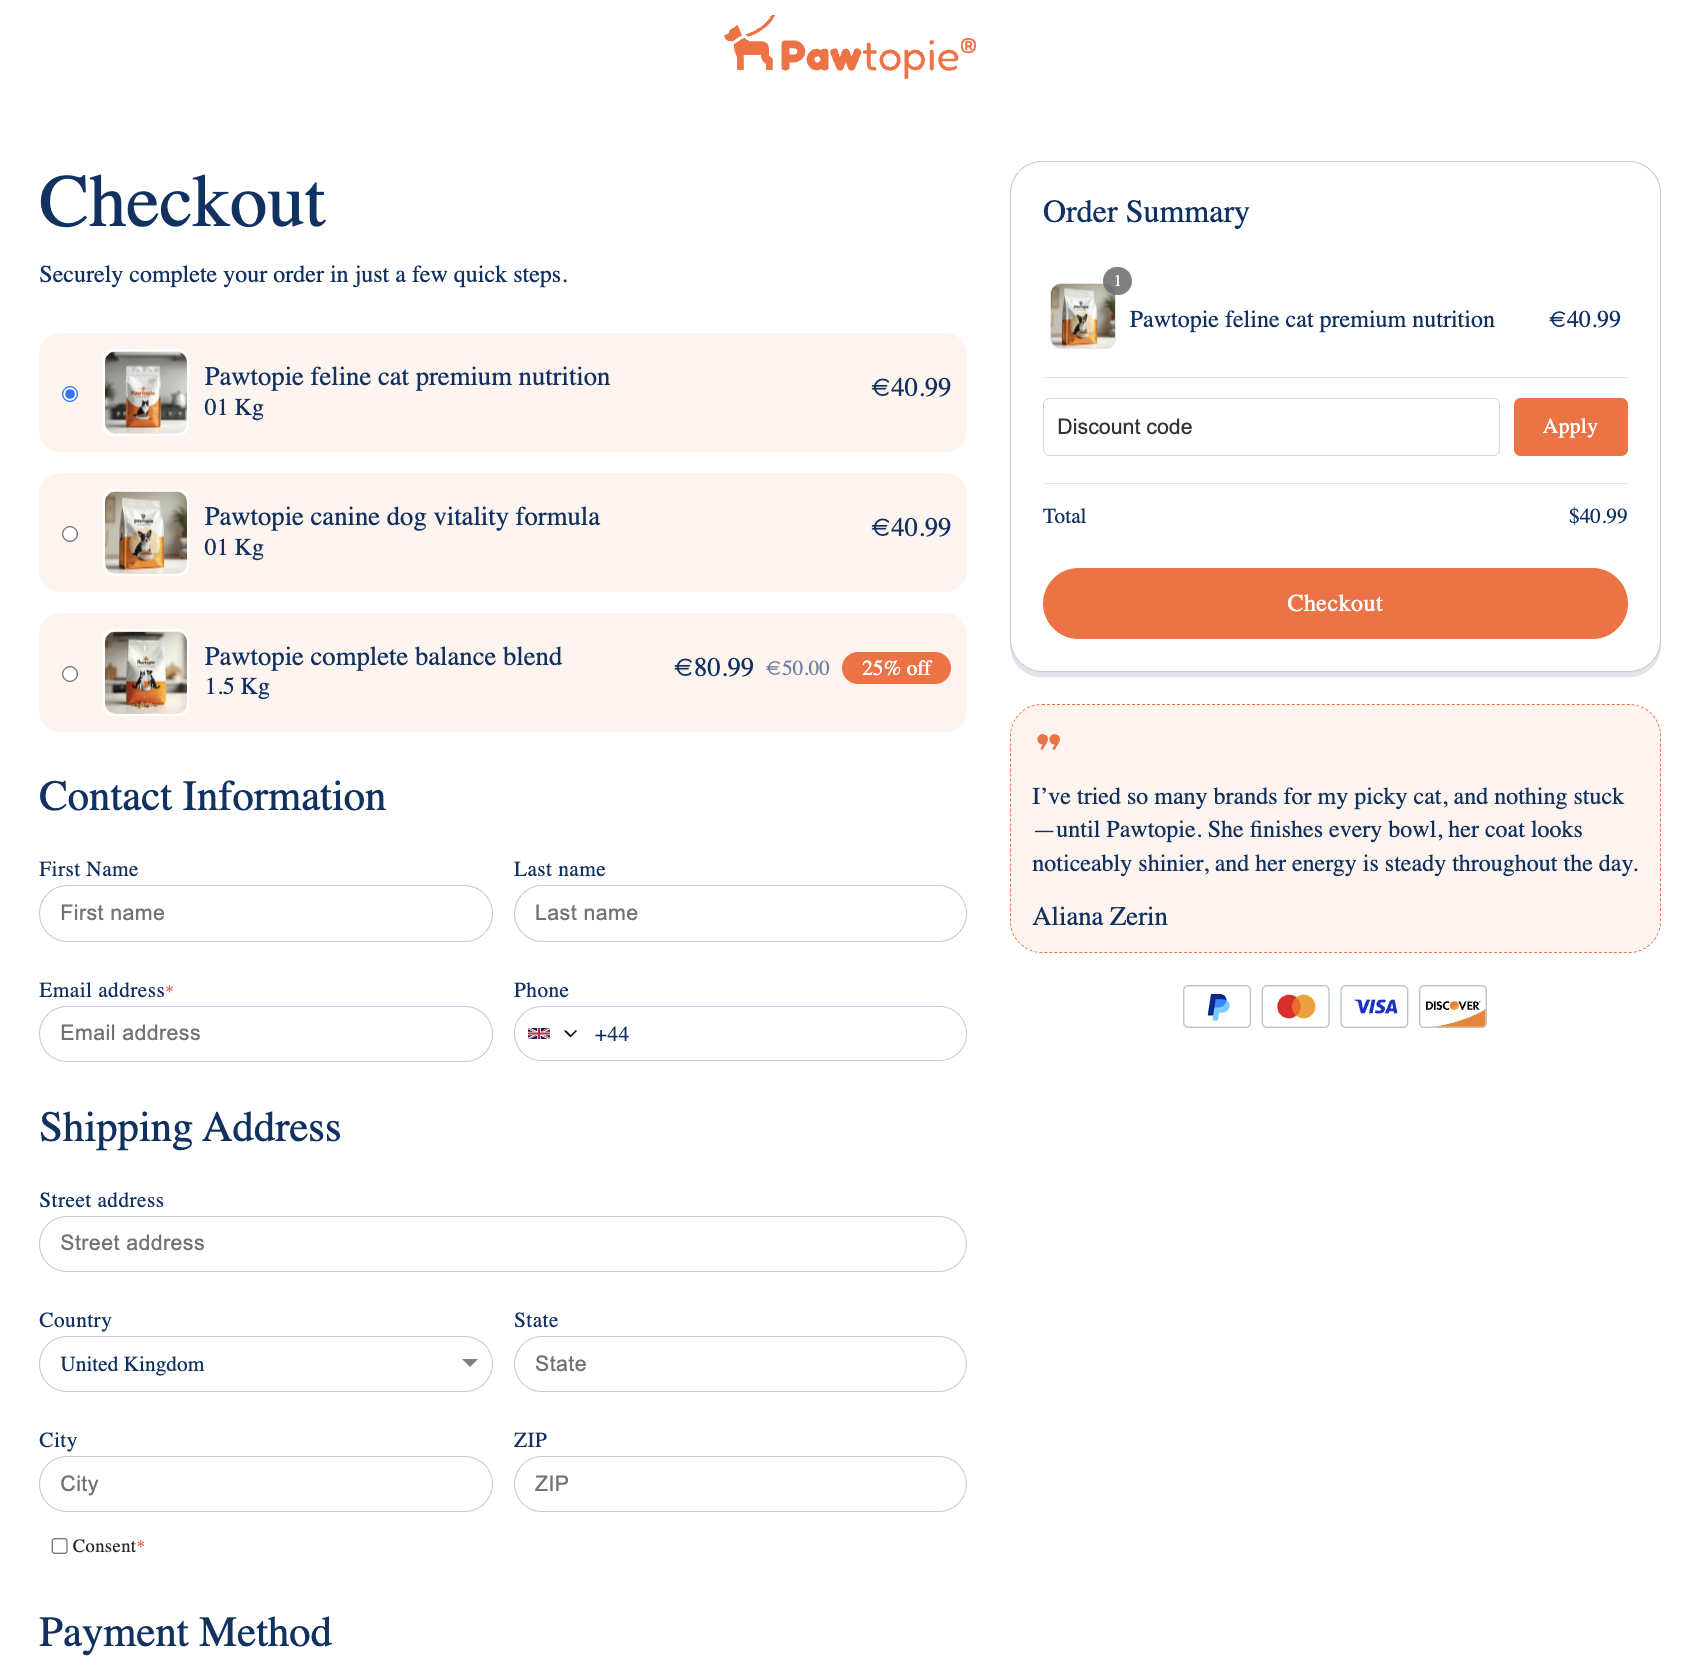Click the feline cat nutrition product thumbnail

point(146,393)
